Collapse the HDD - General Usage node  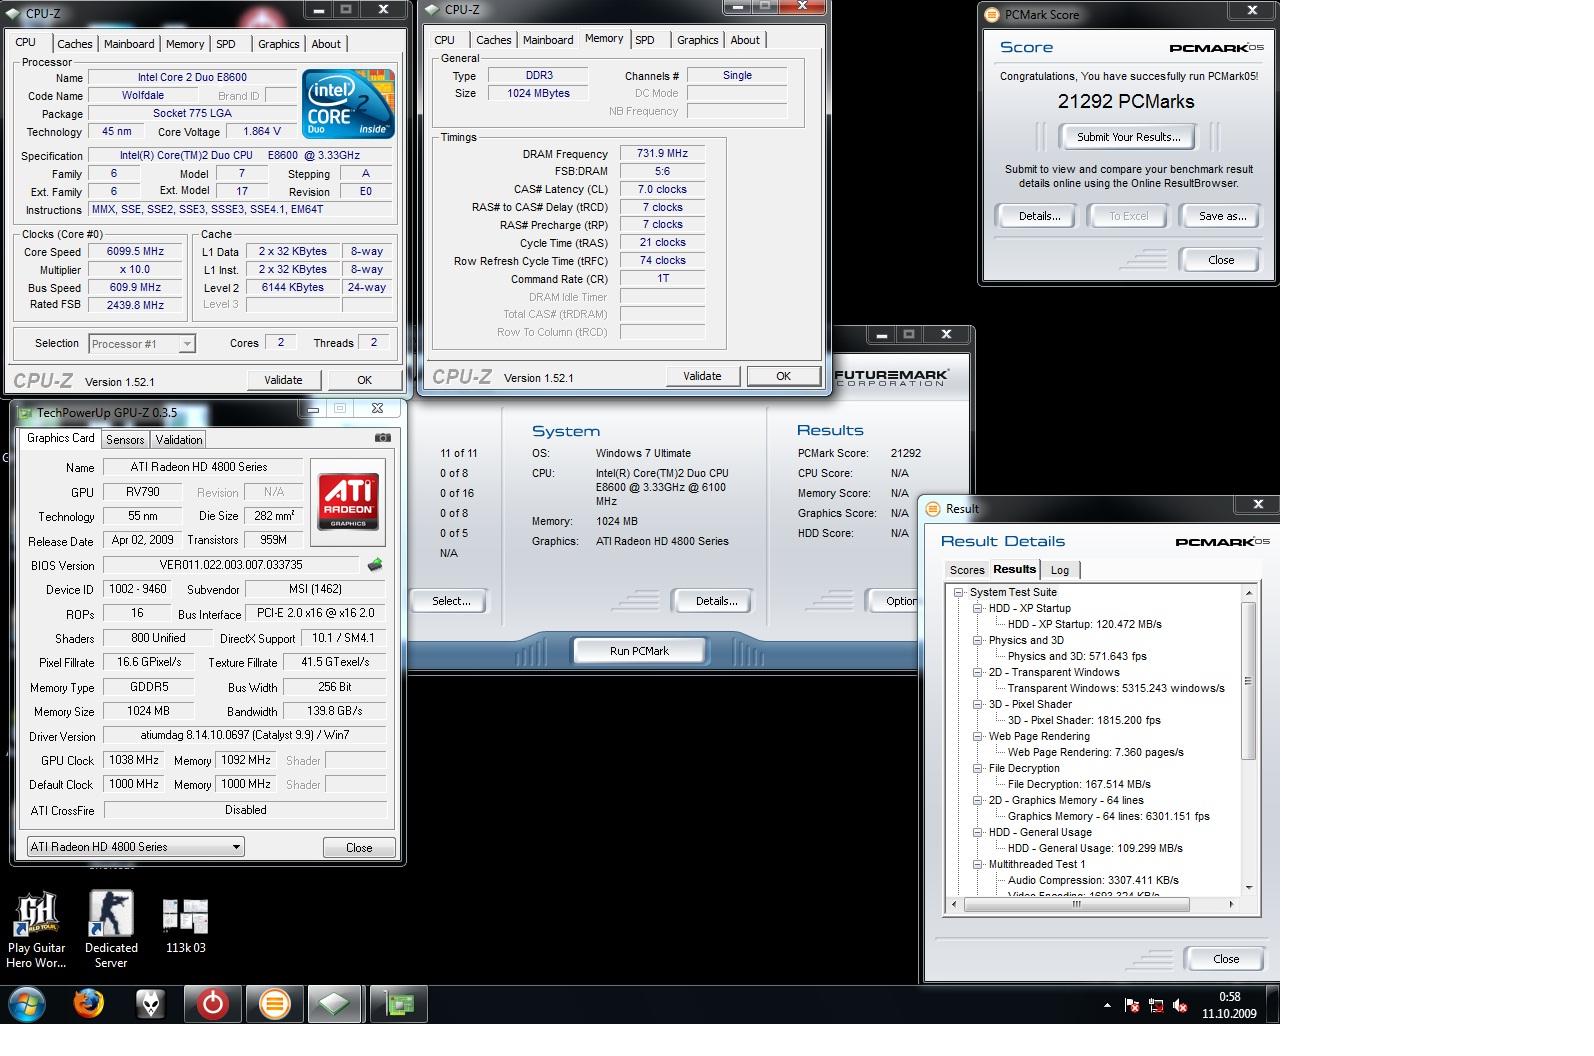977,832
